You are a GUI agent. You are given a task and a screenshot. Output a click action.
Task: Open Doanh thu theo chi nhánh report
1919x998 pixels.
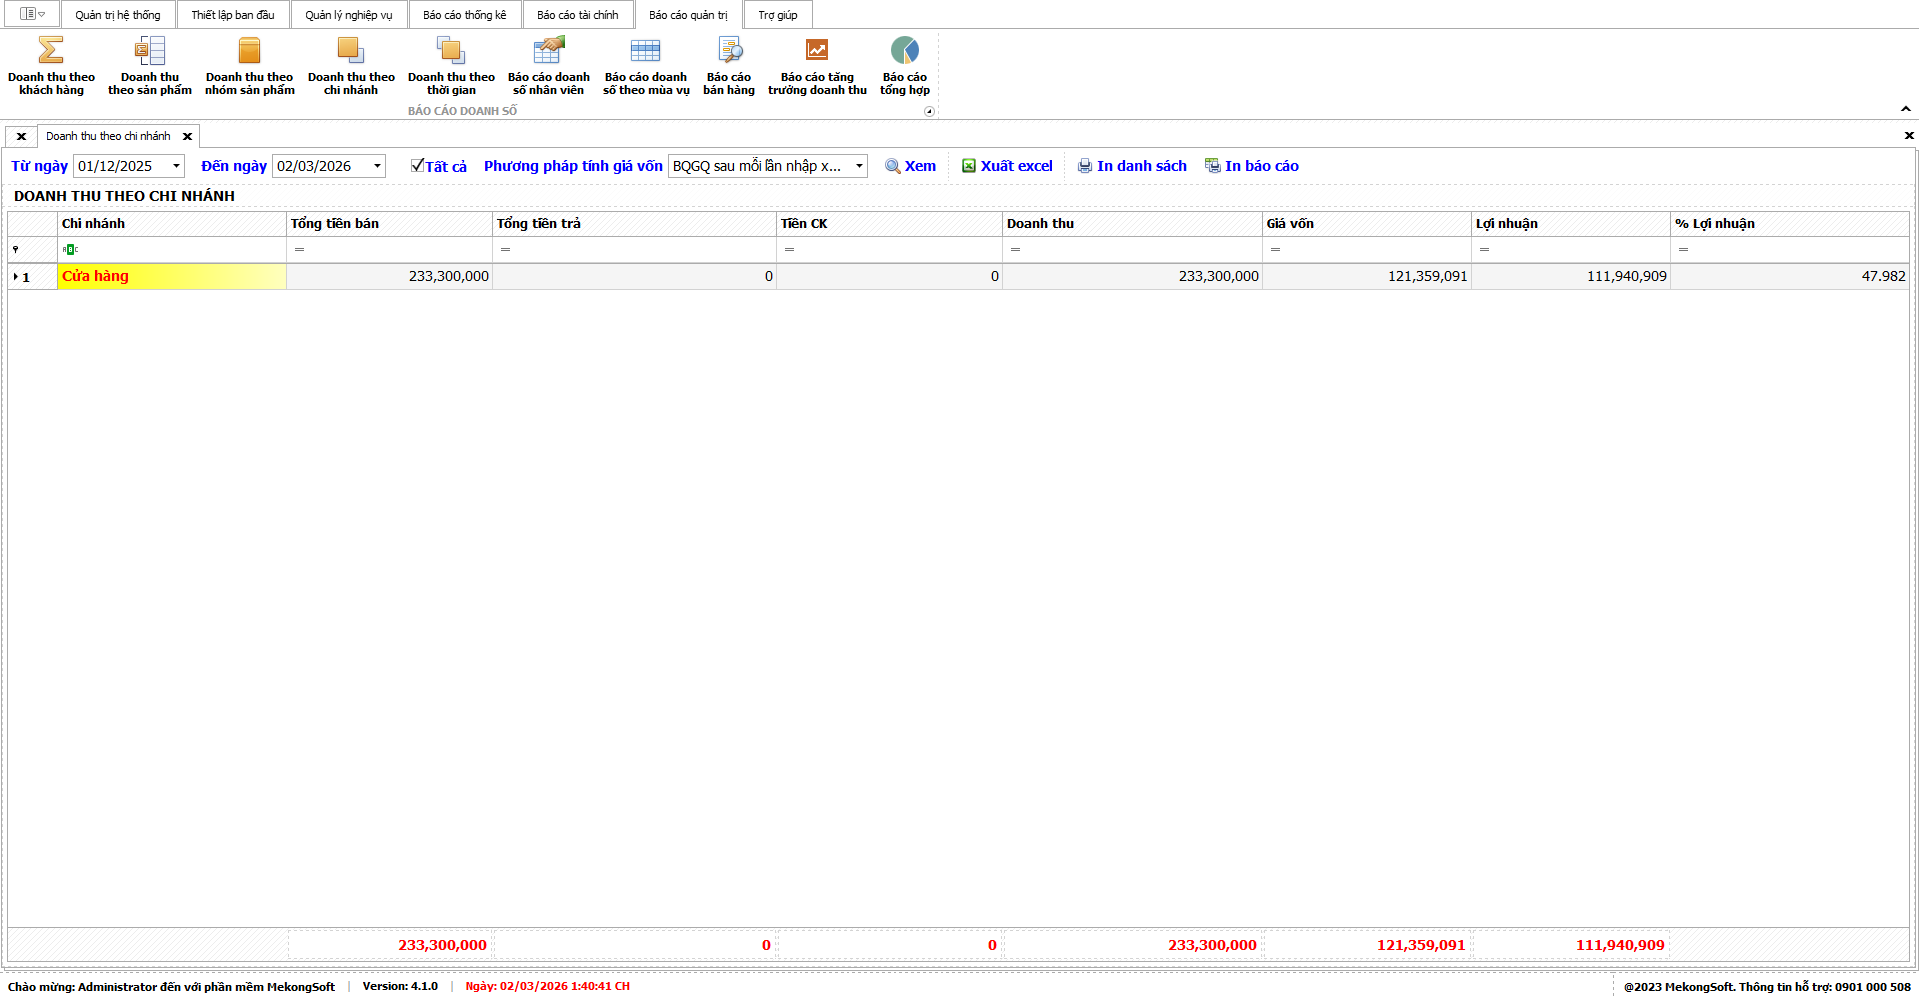(351, 66)
